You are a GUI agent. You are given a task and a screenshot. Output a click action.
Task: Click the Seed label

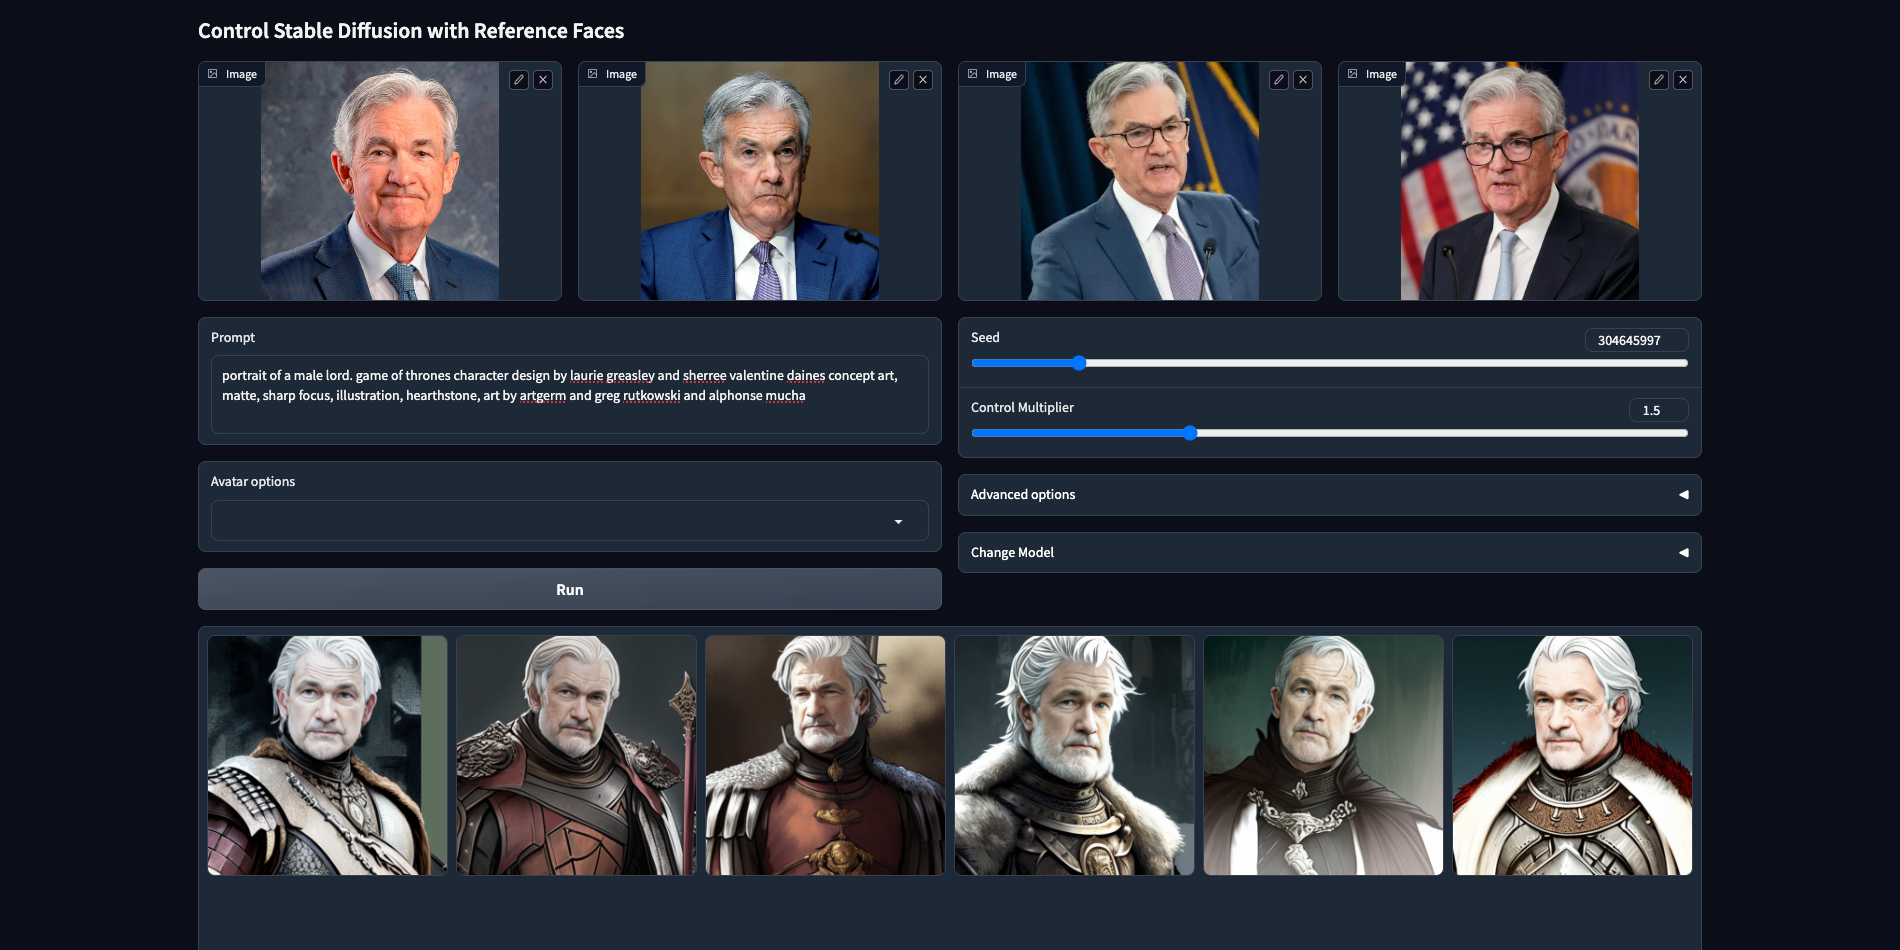coord(985,338)
